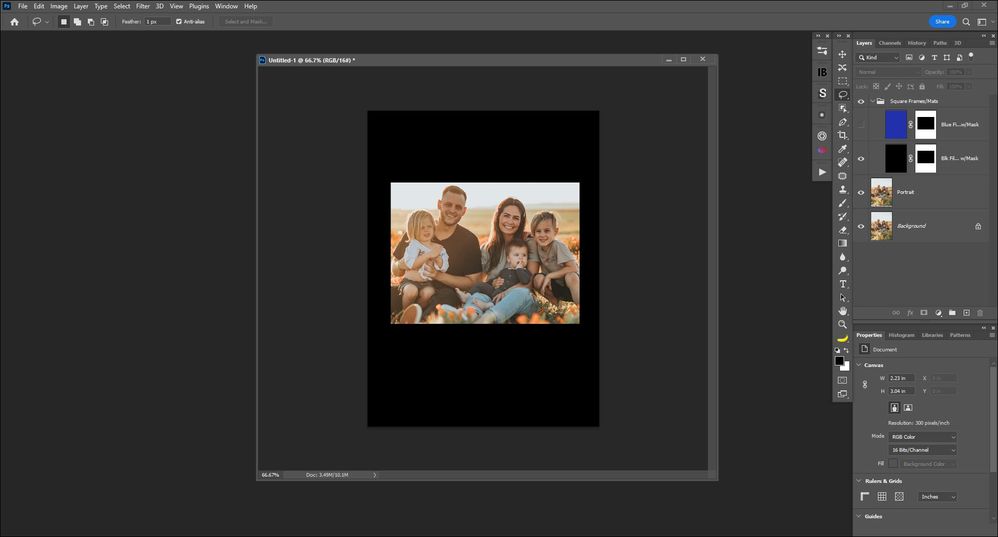Open the 16 Bits/Channel dropdown

coord(922,450)
